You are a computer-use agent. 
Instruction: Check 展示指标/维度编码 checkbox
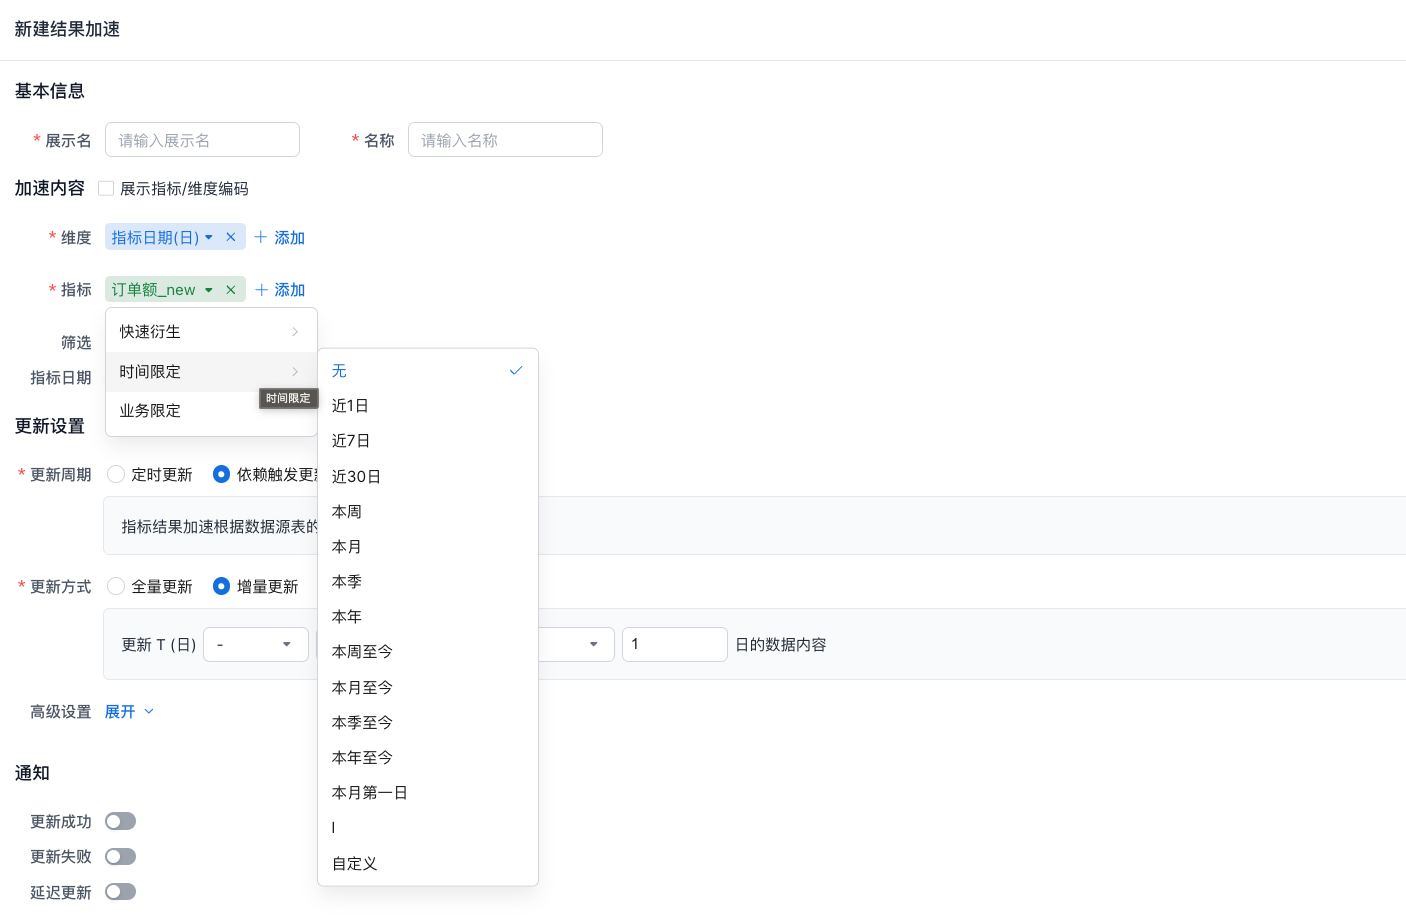tap(106, 188)
